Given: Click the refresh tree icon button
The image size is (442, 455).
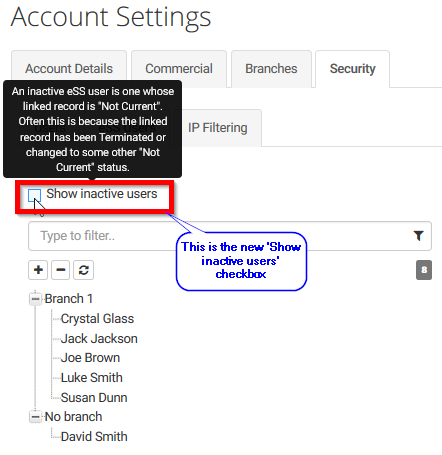Looking at the screenshot, I should 83,270.
